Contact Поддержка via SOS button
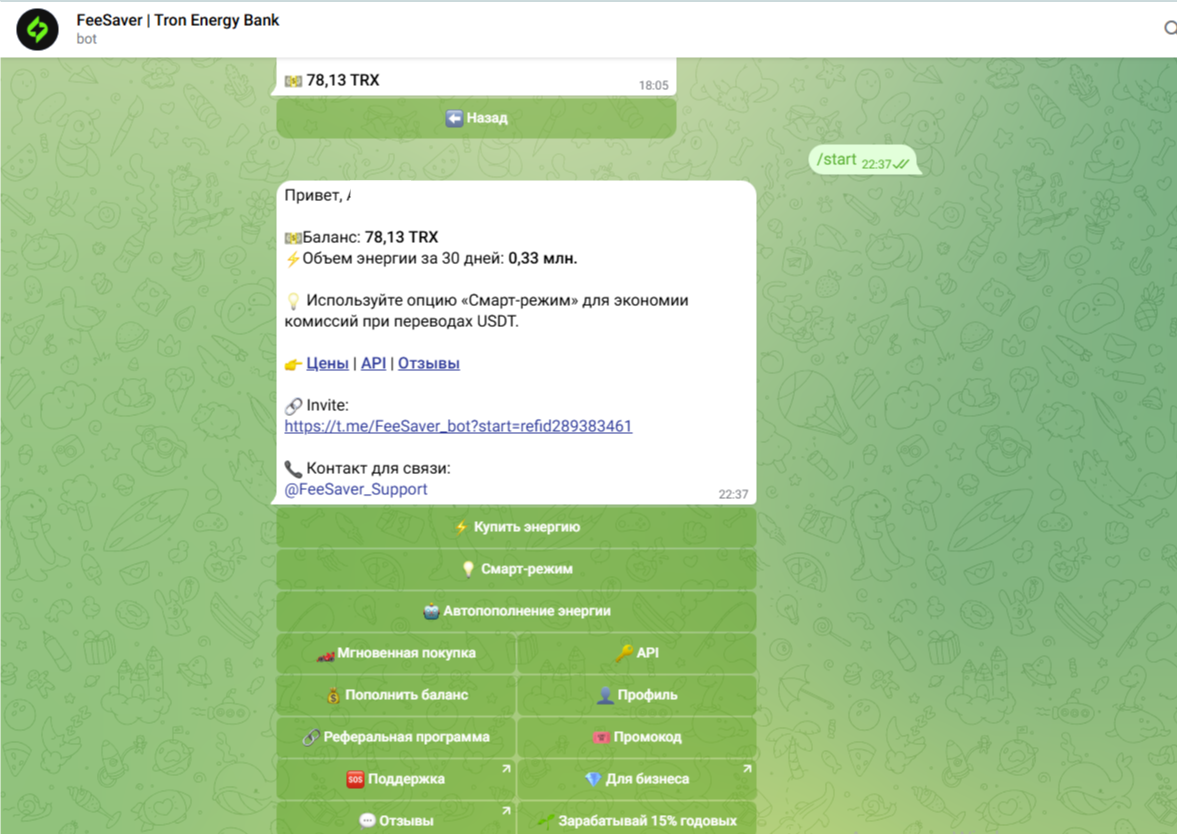1177x834 pixels. click(x=396, y=779)
